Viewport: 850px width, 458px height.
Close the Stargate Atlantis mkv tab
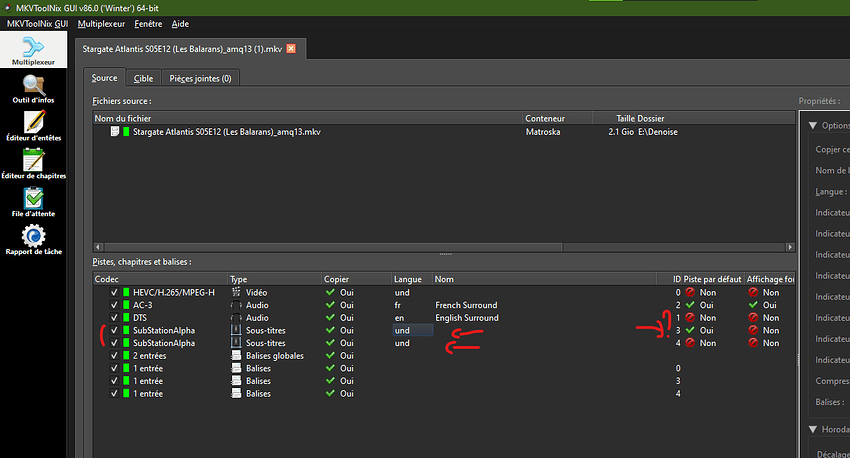[291, 49]
